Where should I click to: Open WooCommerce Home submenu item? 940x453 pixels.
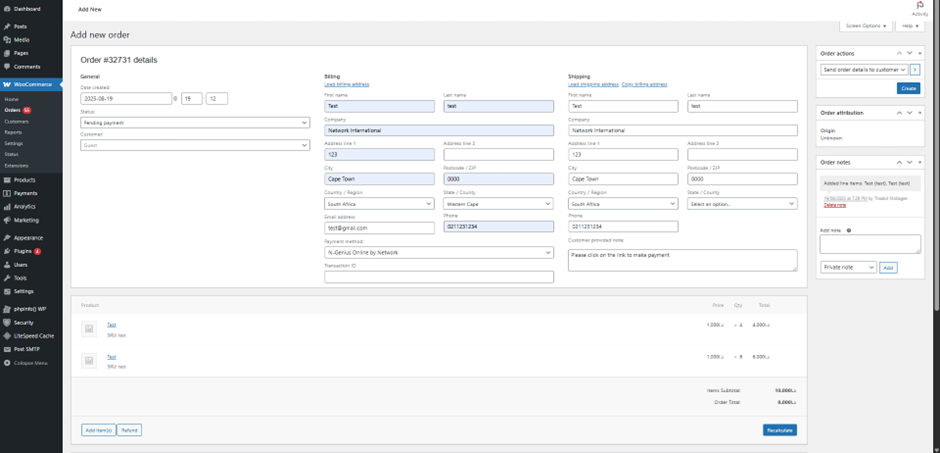click(x=11, y=99)
